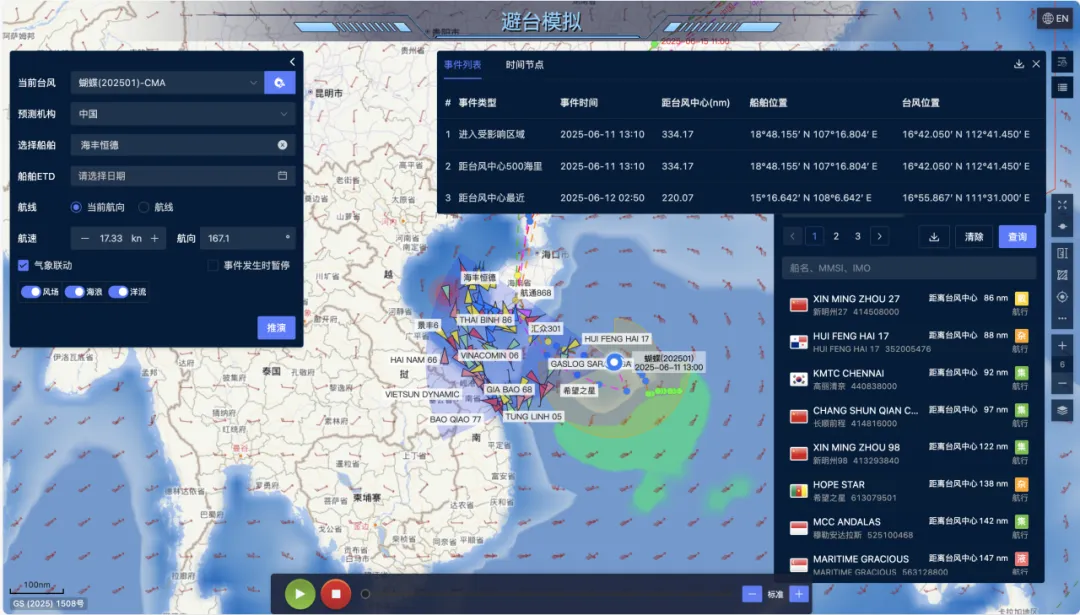Image resolution: width=1080 pixels, height=615 pixels.
Task: Click the locate target icon in right toolbar
Action: (x=1062, y=297)
